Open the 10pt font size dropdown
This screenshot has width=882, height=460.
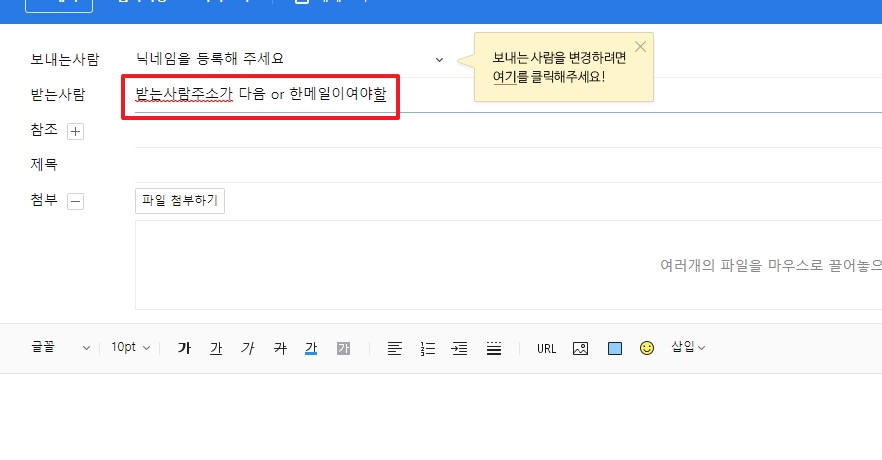pos(130,348)
